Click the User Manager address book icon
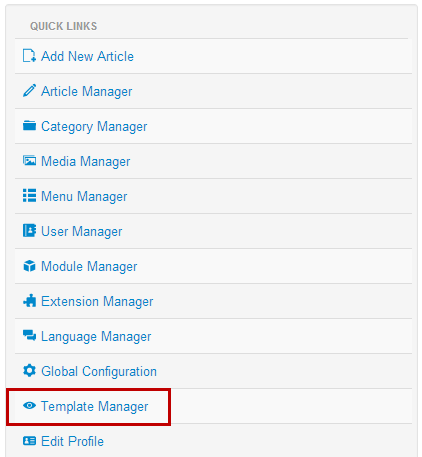Image resolution: width=422 pixels, height=457 pixels. coord(29,231)
